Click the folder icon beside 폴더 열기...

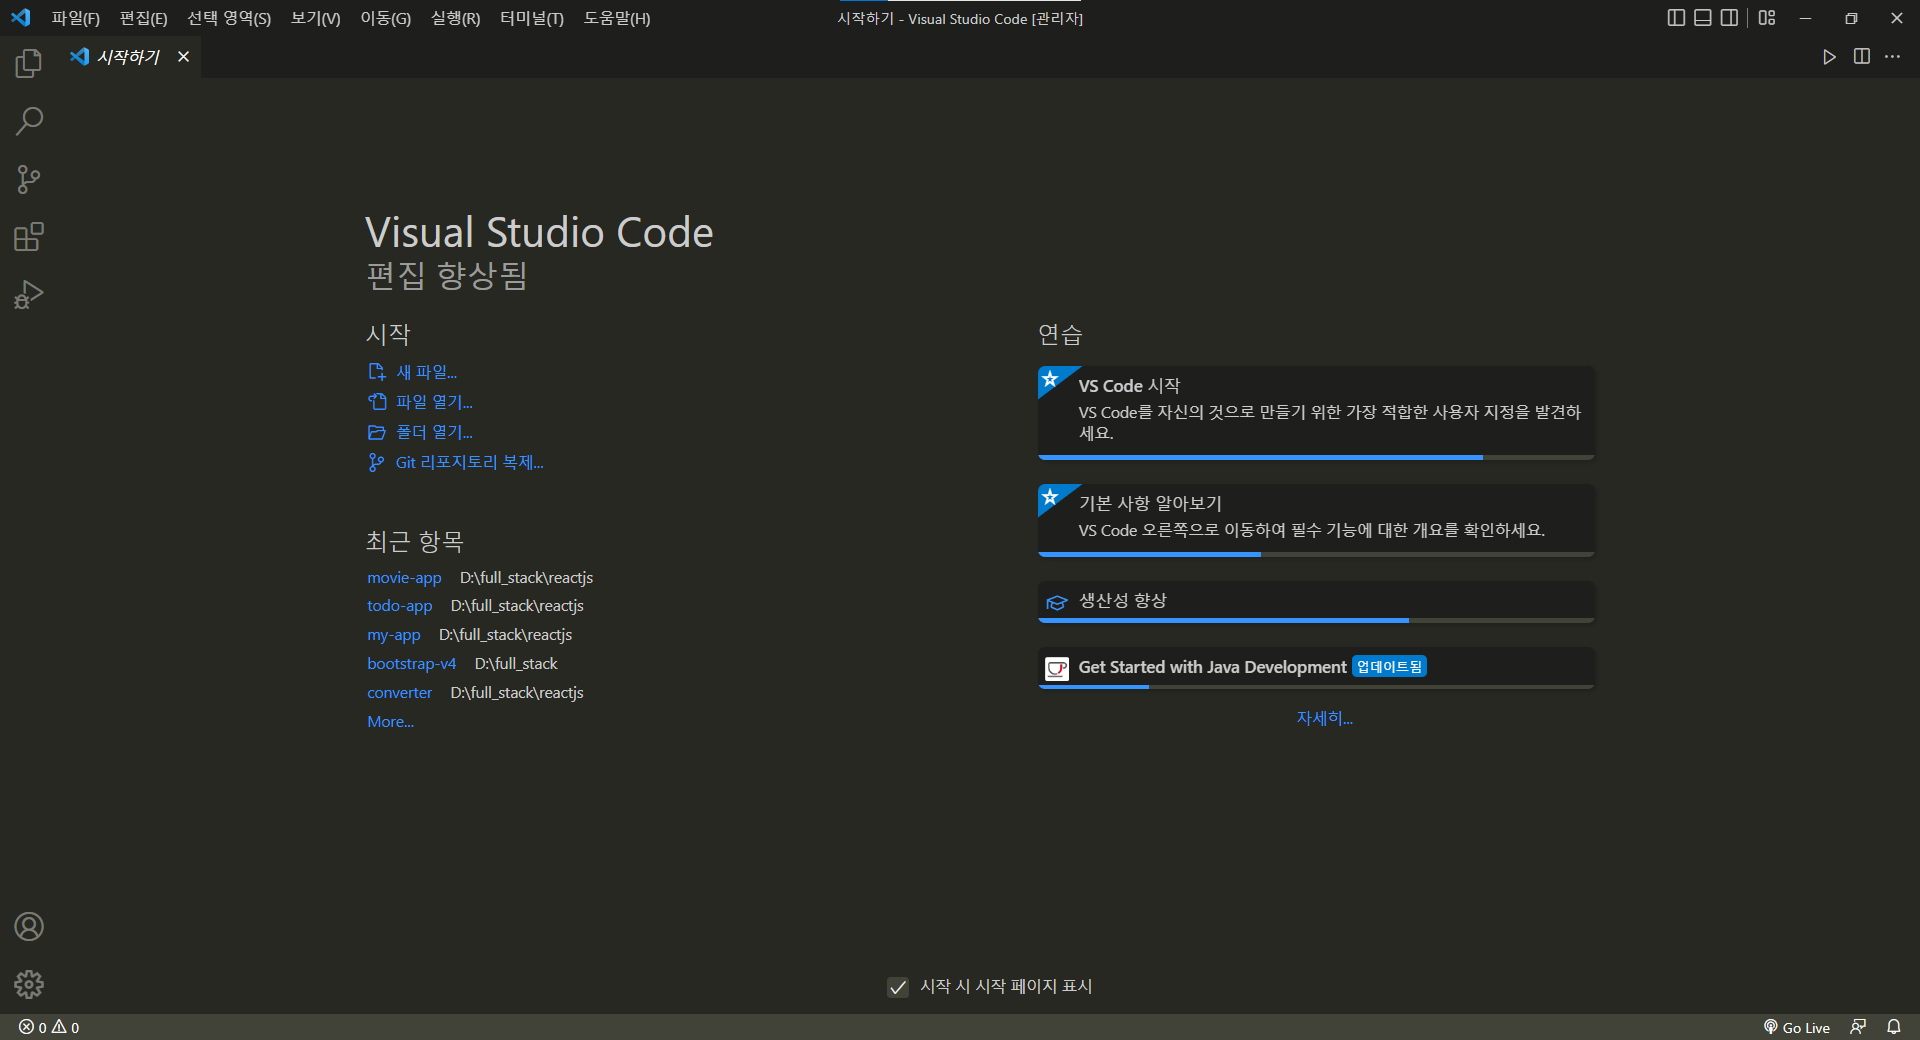[x=377, y=432]
